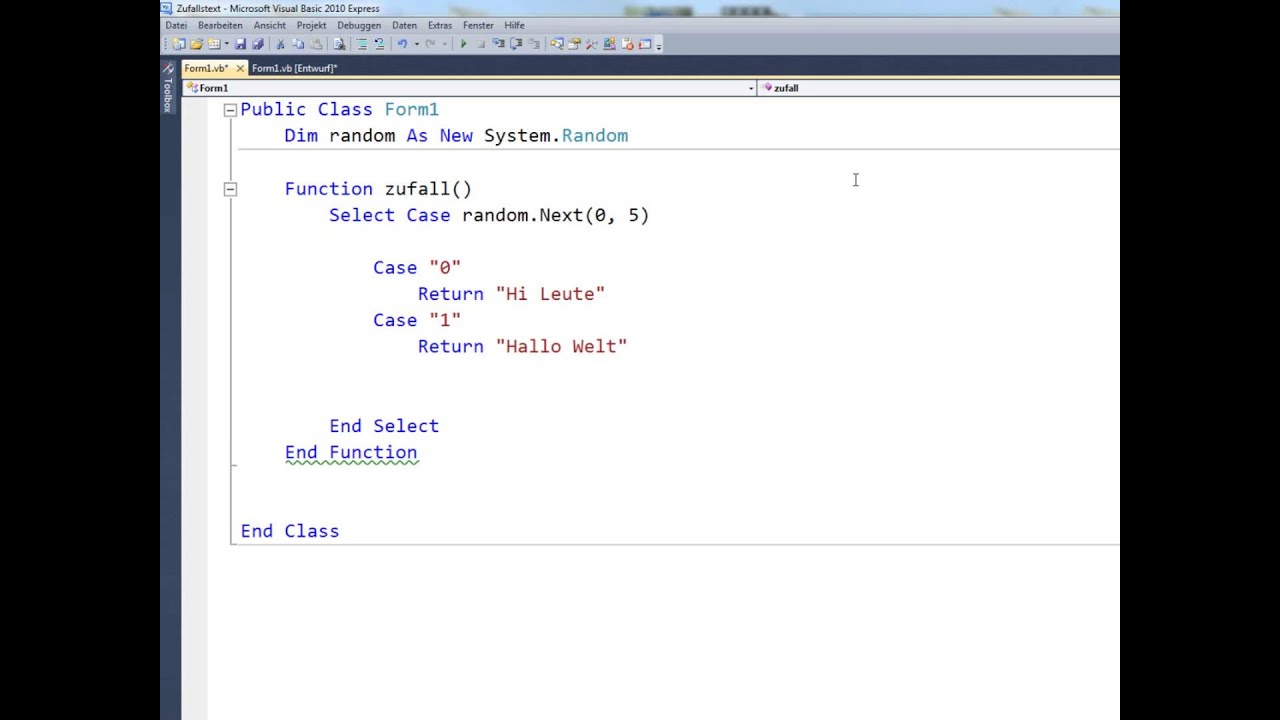Expand the collapsed Toolbox side panel

(168, 88)
